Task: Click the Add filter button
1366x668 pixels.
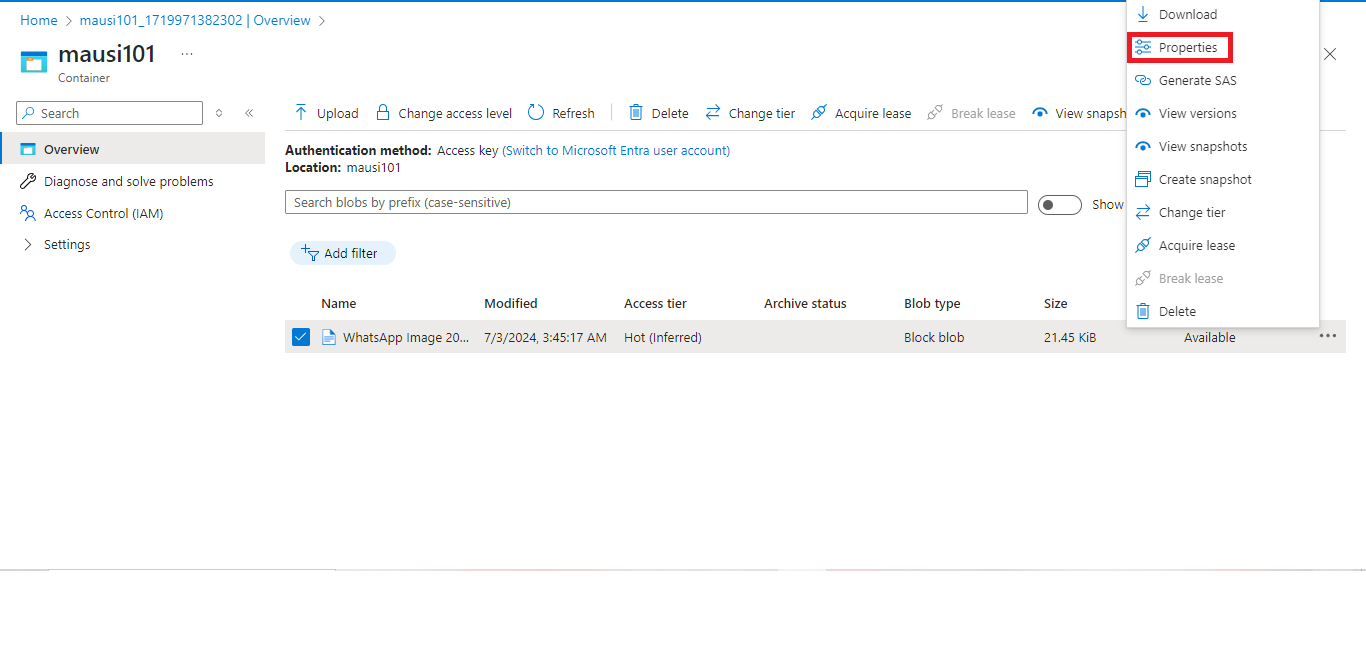Action: [342, 253]
